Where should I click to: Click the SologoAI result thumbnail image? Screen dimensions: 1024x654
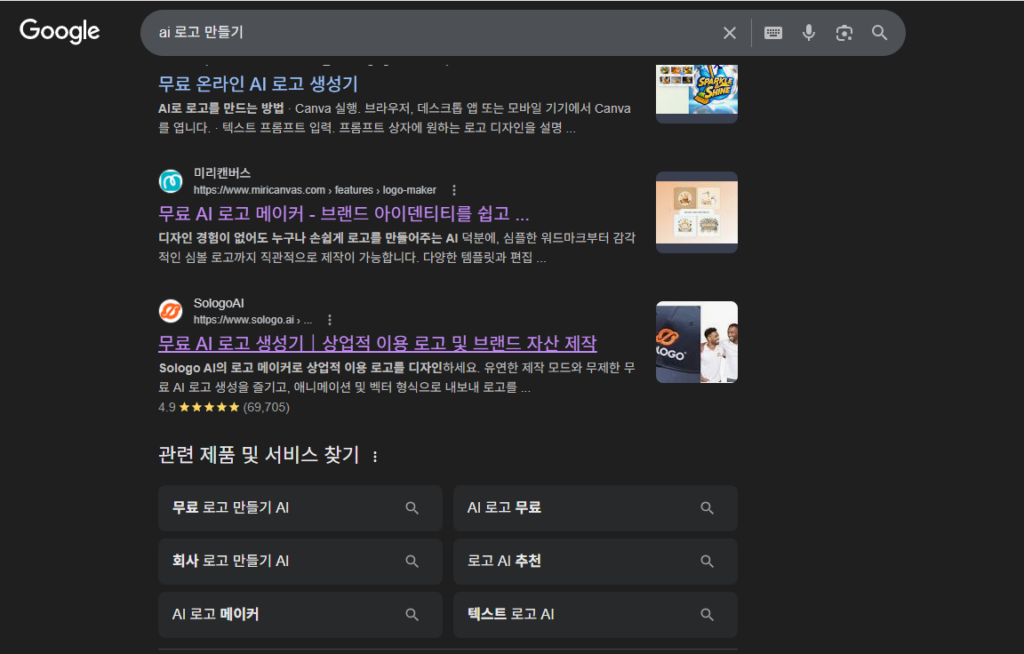pos(697,342)
